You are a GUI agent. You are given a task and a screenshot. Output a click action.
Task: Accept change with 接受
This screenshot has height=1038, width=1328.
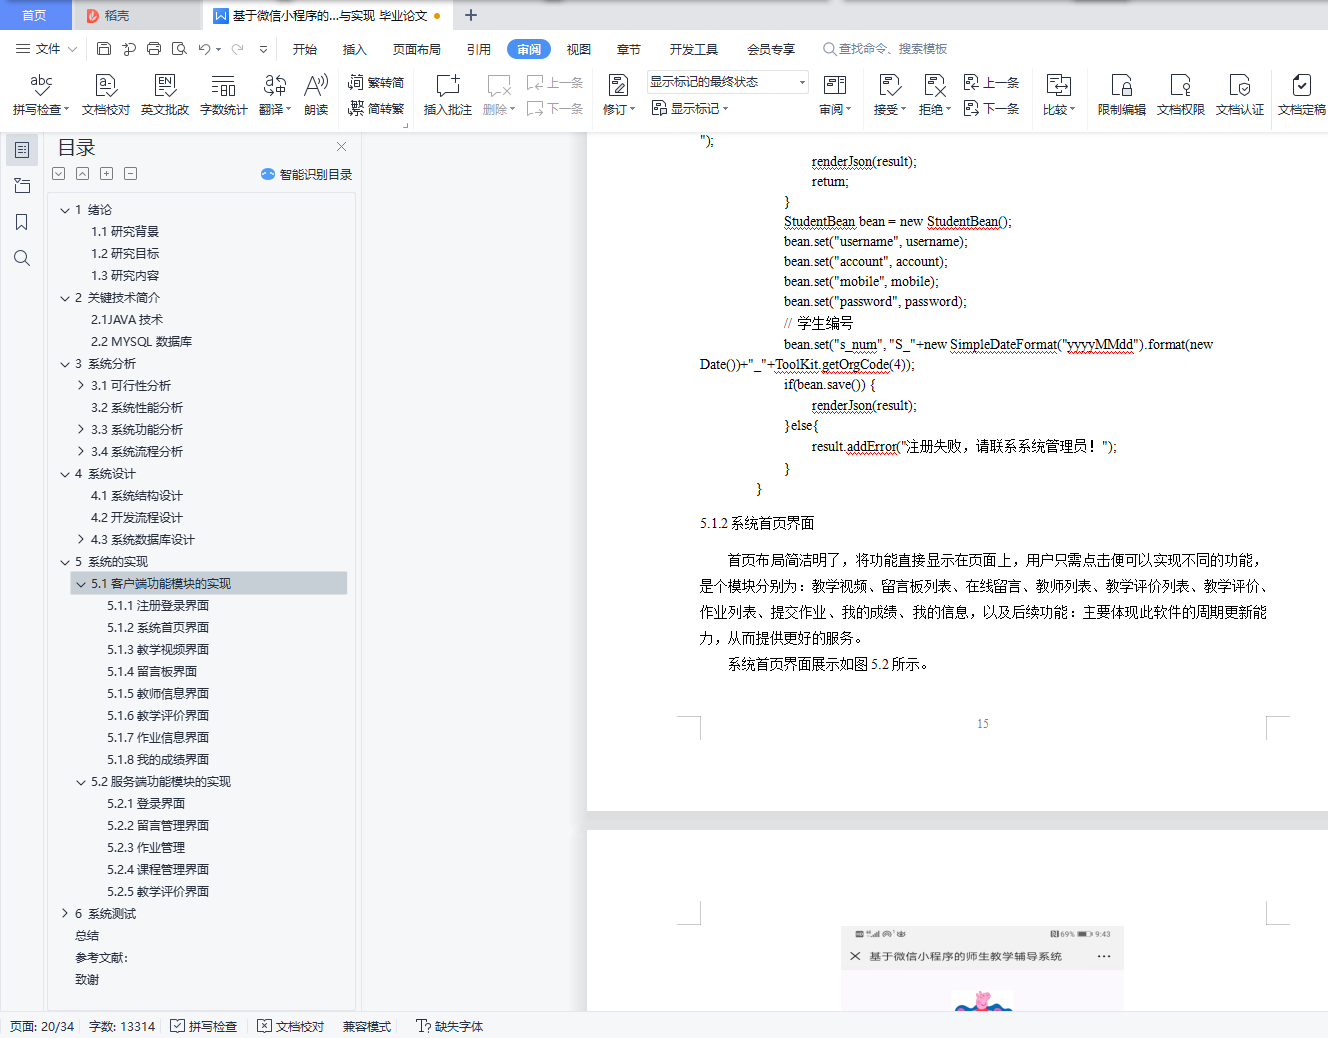click(x=890, y=95)
